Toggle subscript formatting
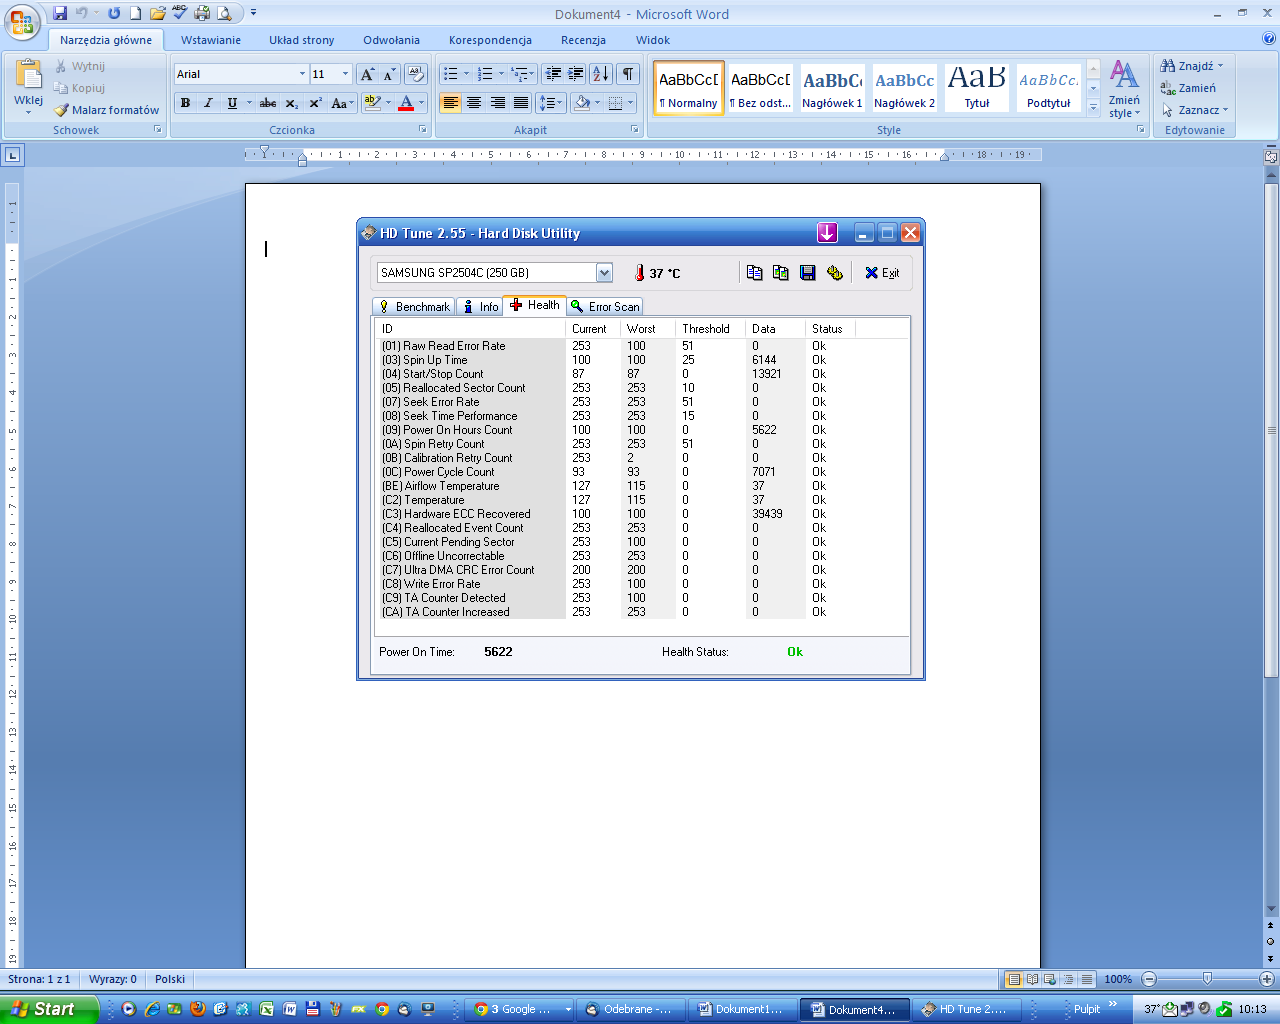The height and width of the screenshot is (1024, 1280). [291, 103]
